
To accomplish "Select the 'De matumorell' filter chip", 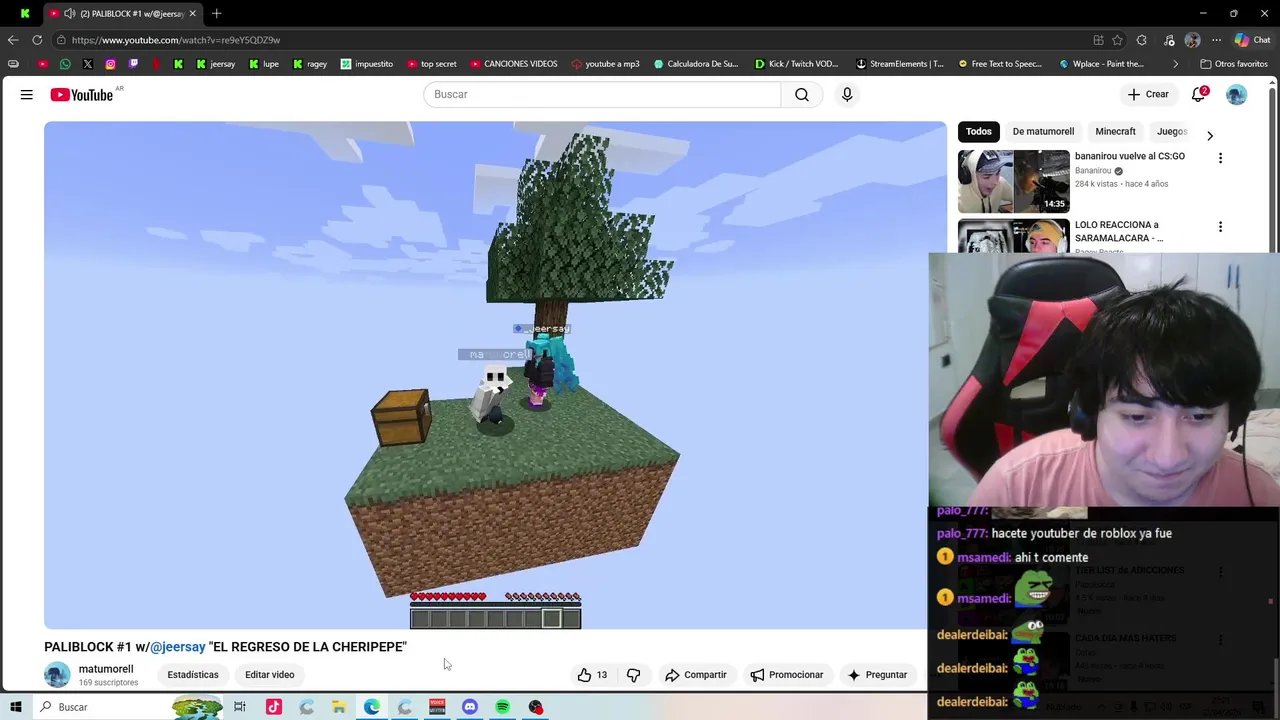I will pyautogui.click(x=1043, y=131).
